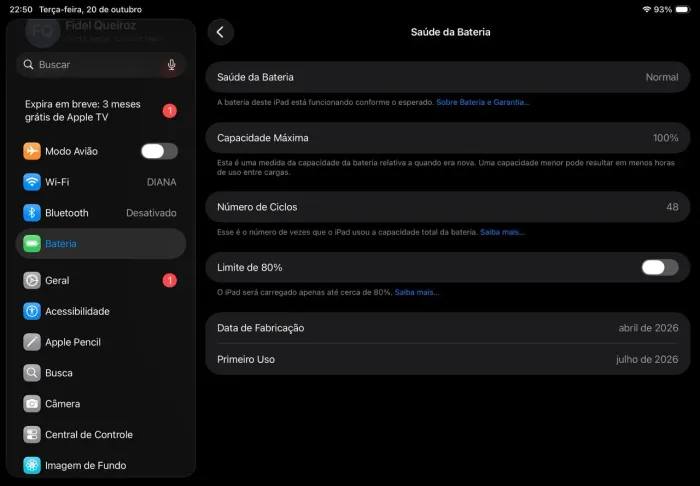Open Wi-Fi settings
This screenshot has width=700, height=486.
[x=101, y=182]
